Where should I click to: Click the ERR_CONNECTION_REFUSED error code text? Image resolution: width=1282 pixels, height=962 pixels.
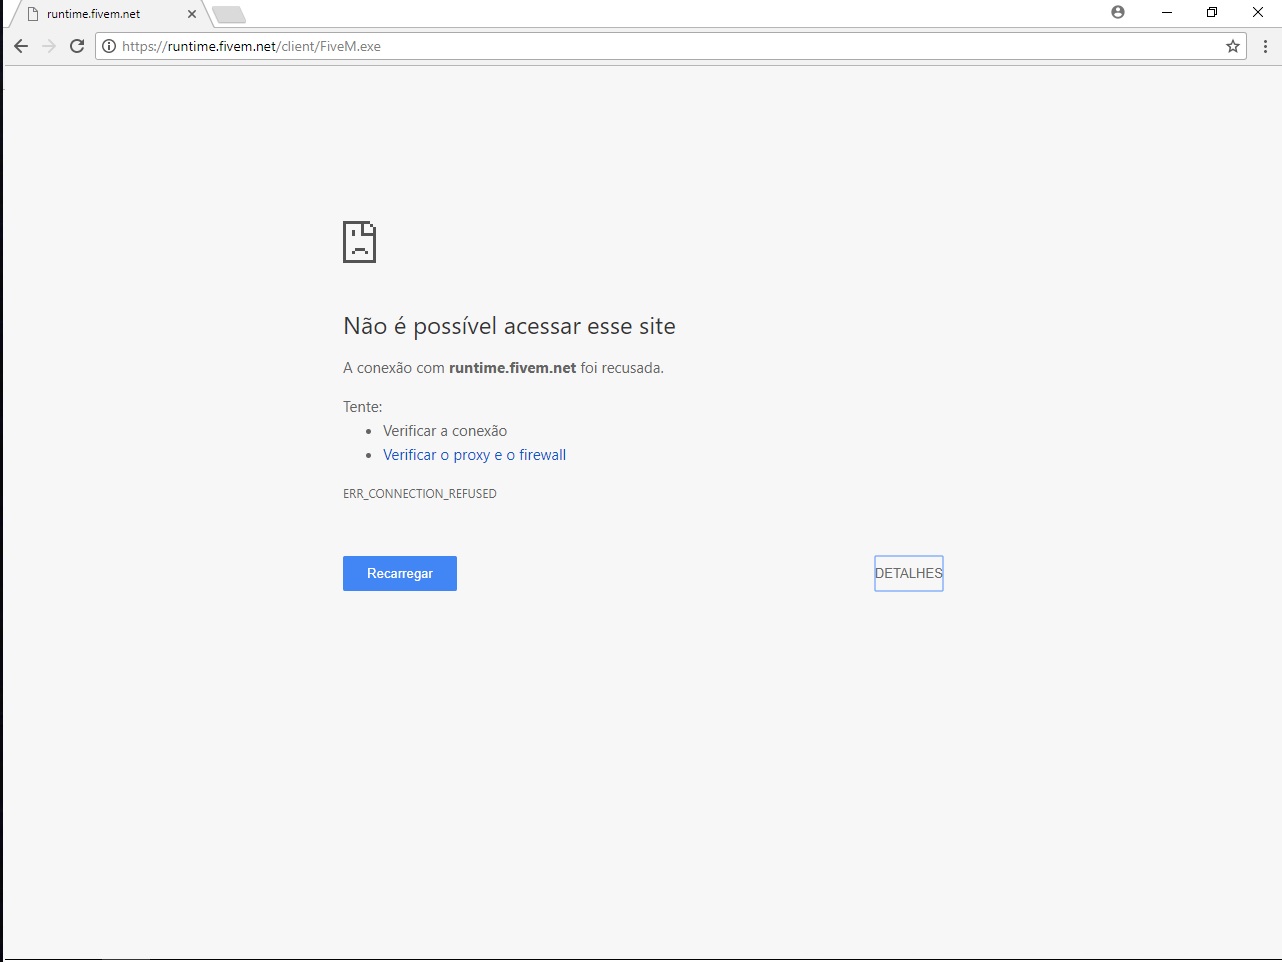[x=420, y=494]
